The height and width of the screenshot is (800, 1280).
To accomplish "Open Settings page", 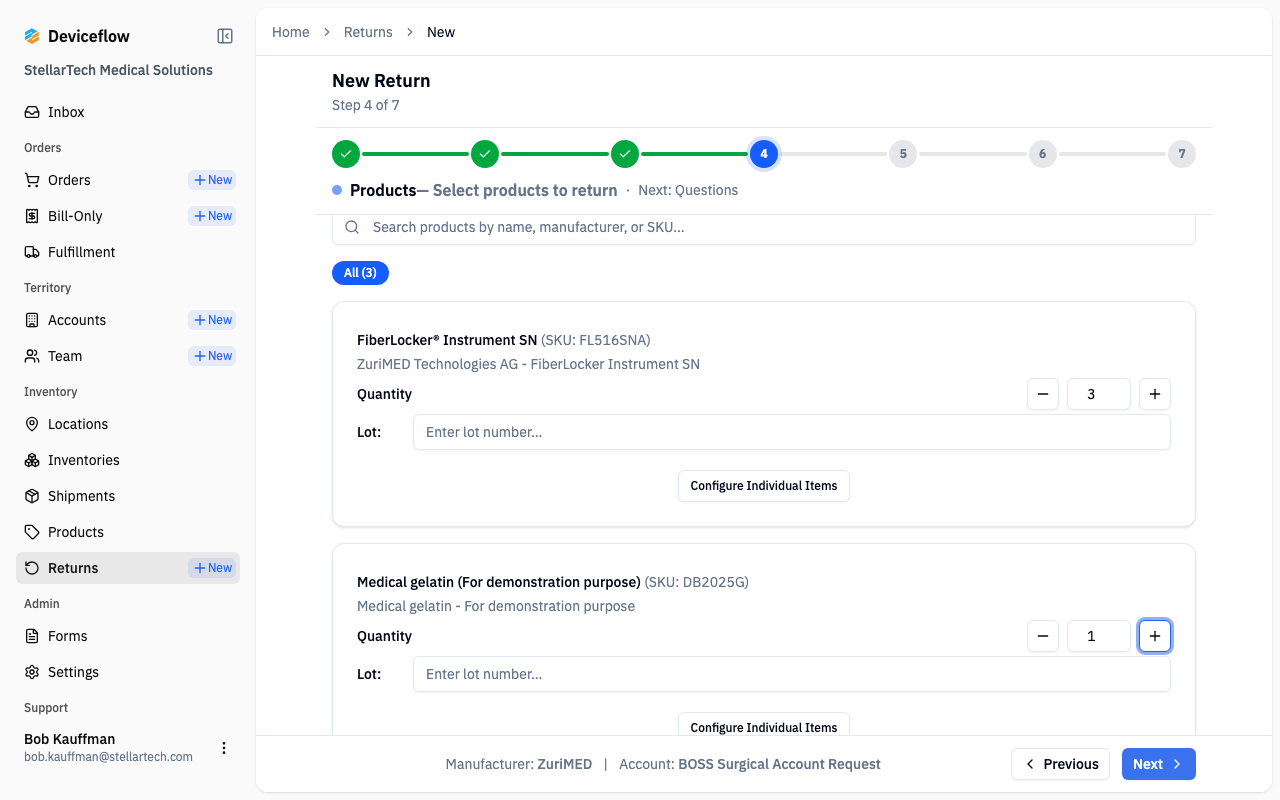I will (x=128, y=672).
